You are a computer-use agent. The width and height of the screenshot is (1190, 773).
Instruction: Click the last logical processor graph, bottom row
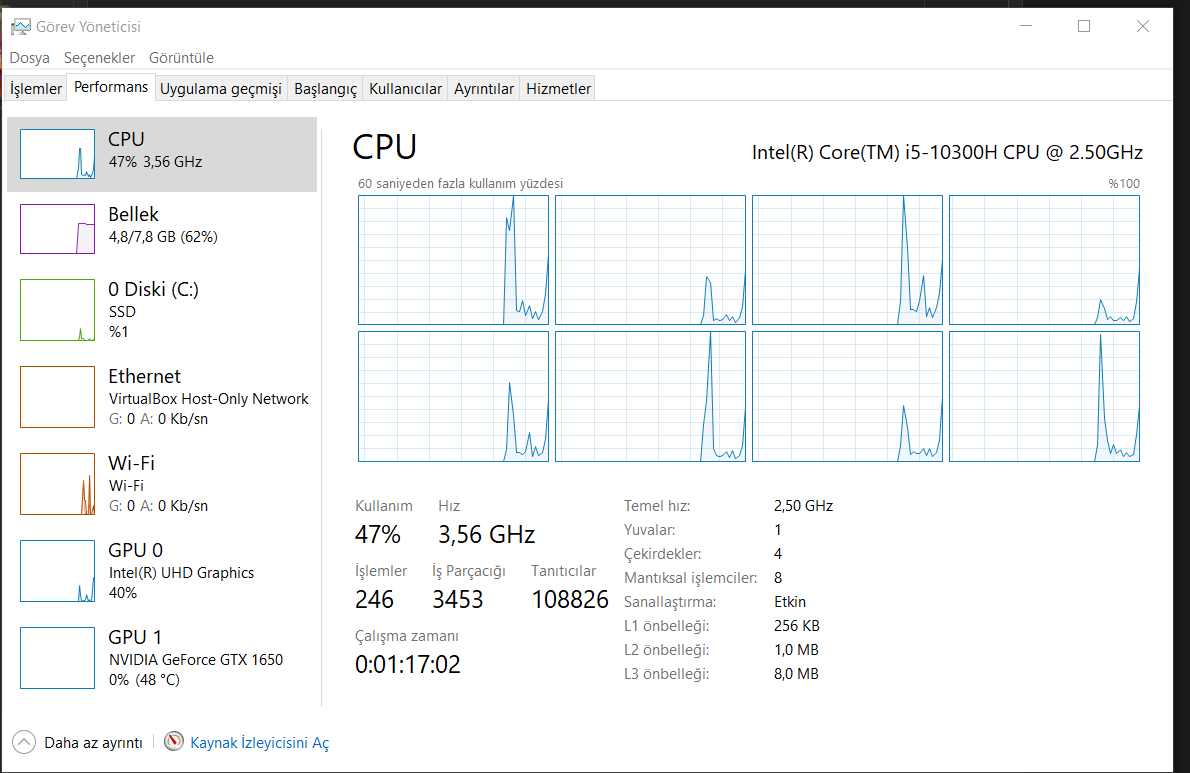pos(1044,396)
